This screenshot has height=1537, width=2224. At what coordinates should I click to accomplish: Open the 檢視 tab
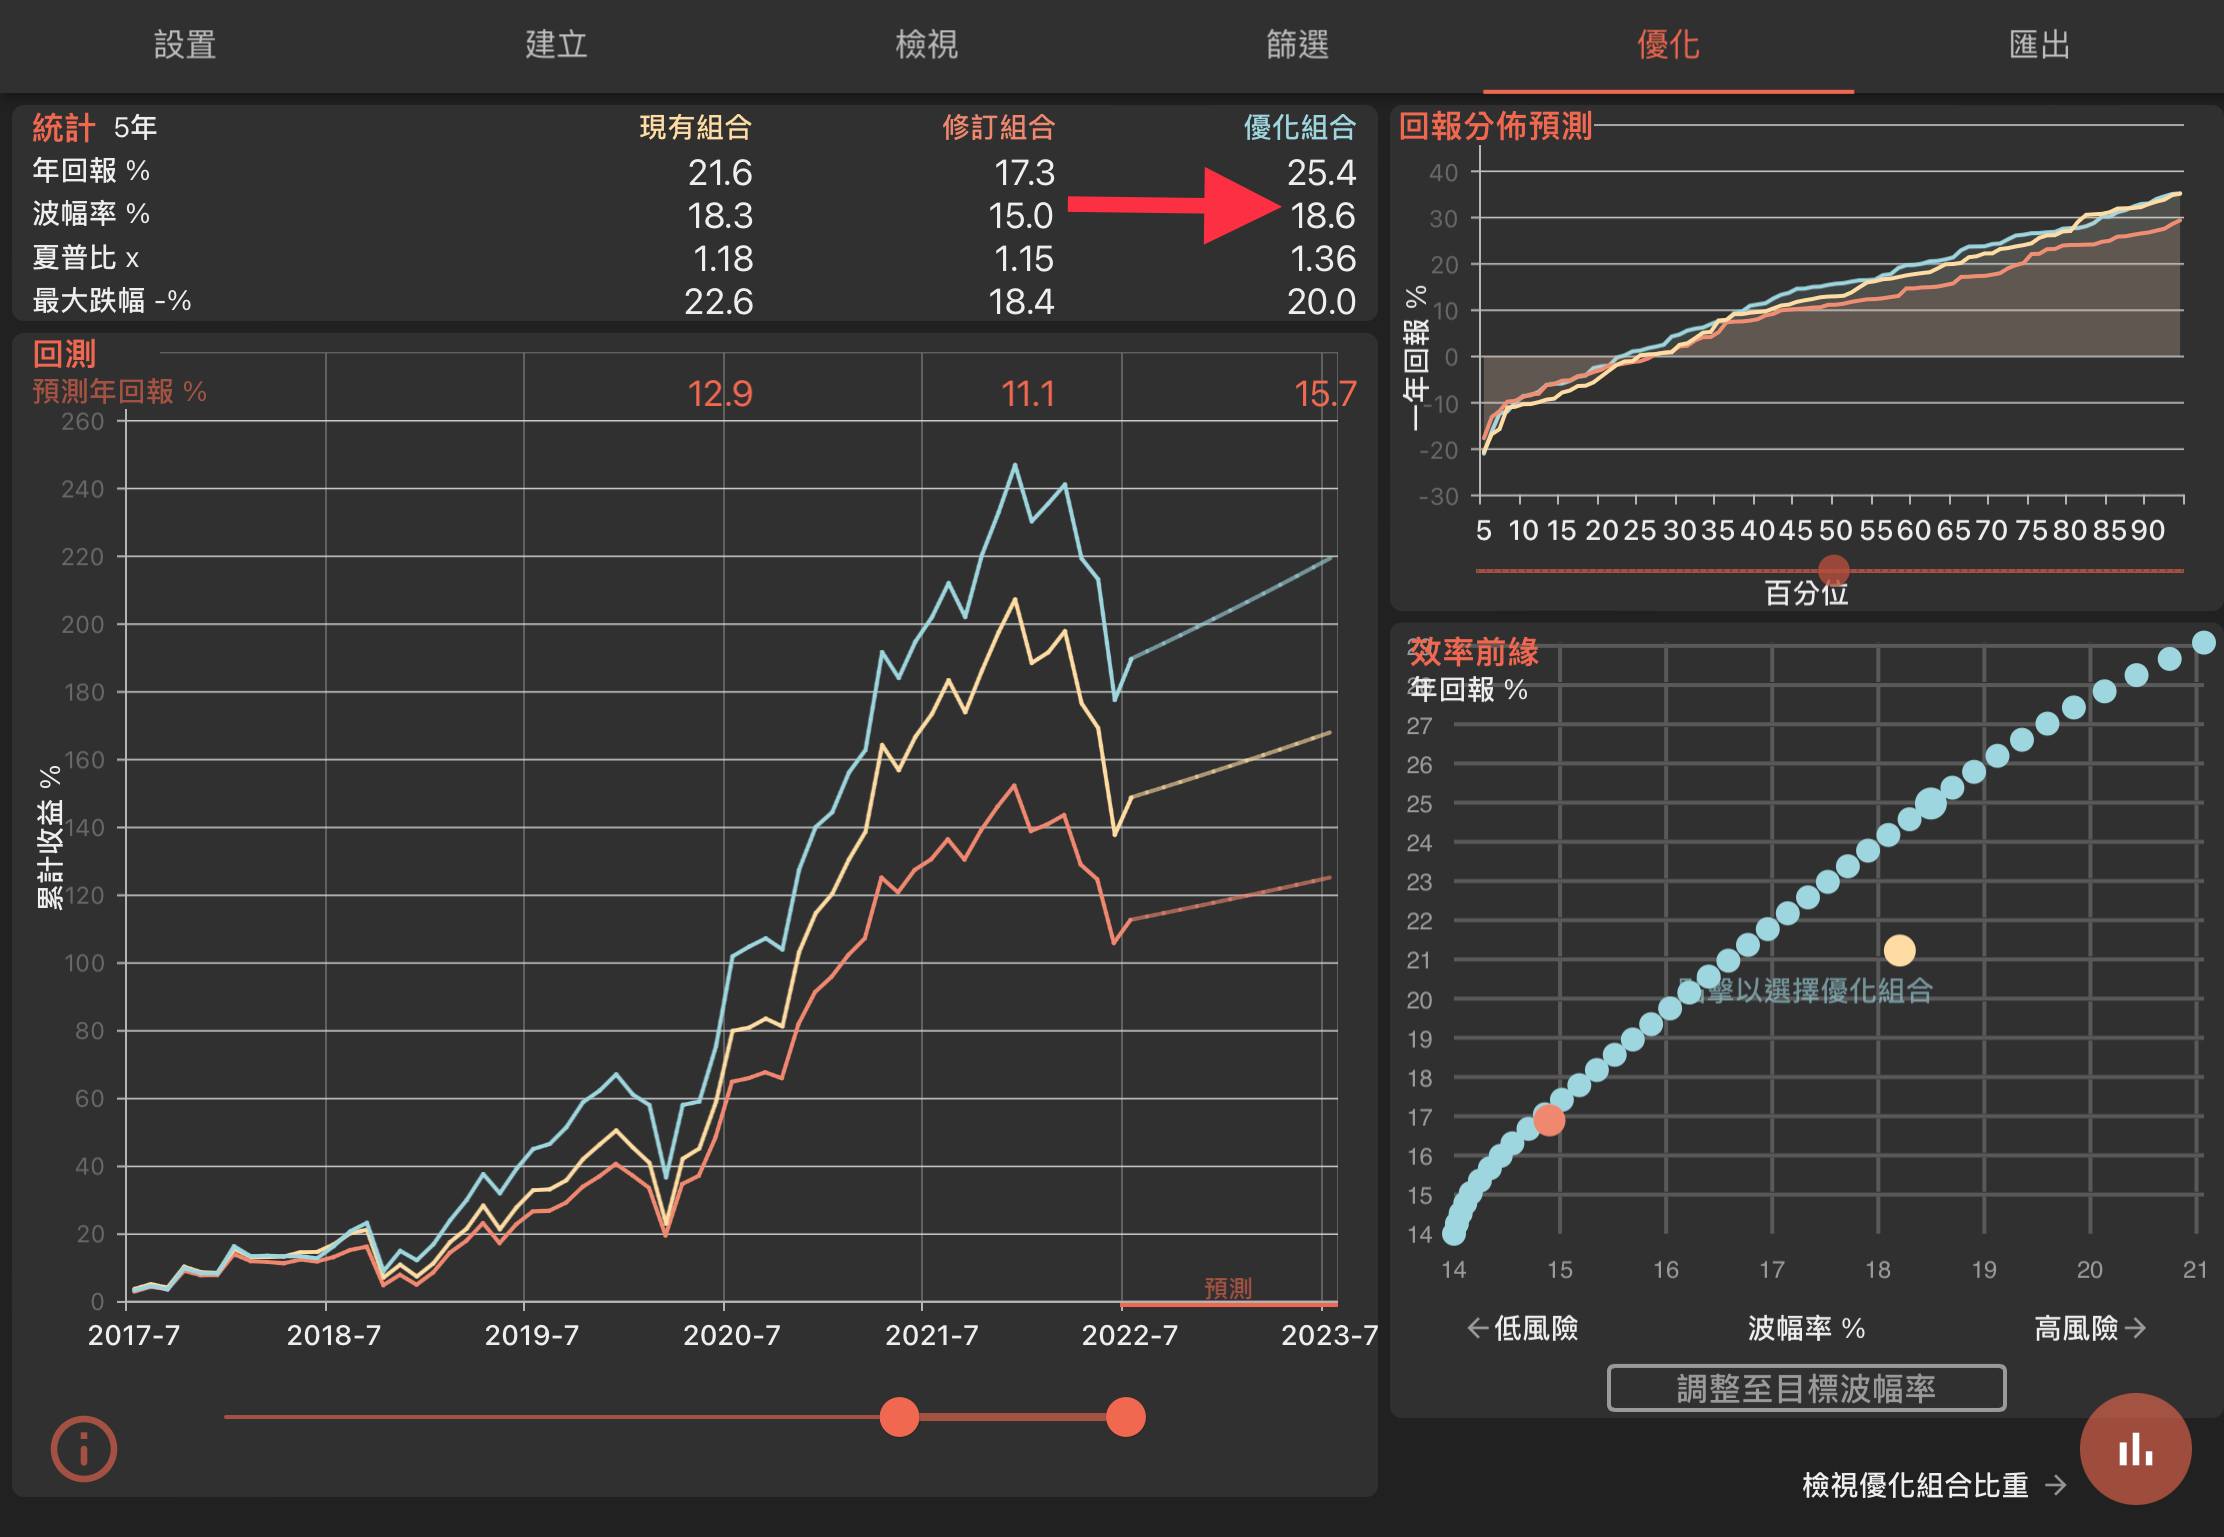pos(926,45)
